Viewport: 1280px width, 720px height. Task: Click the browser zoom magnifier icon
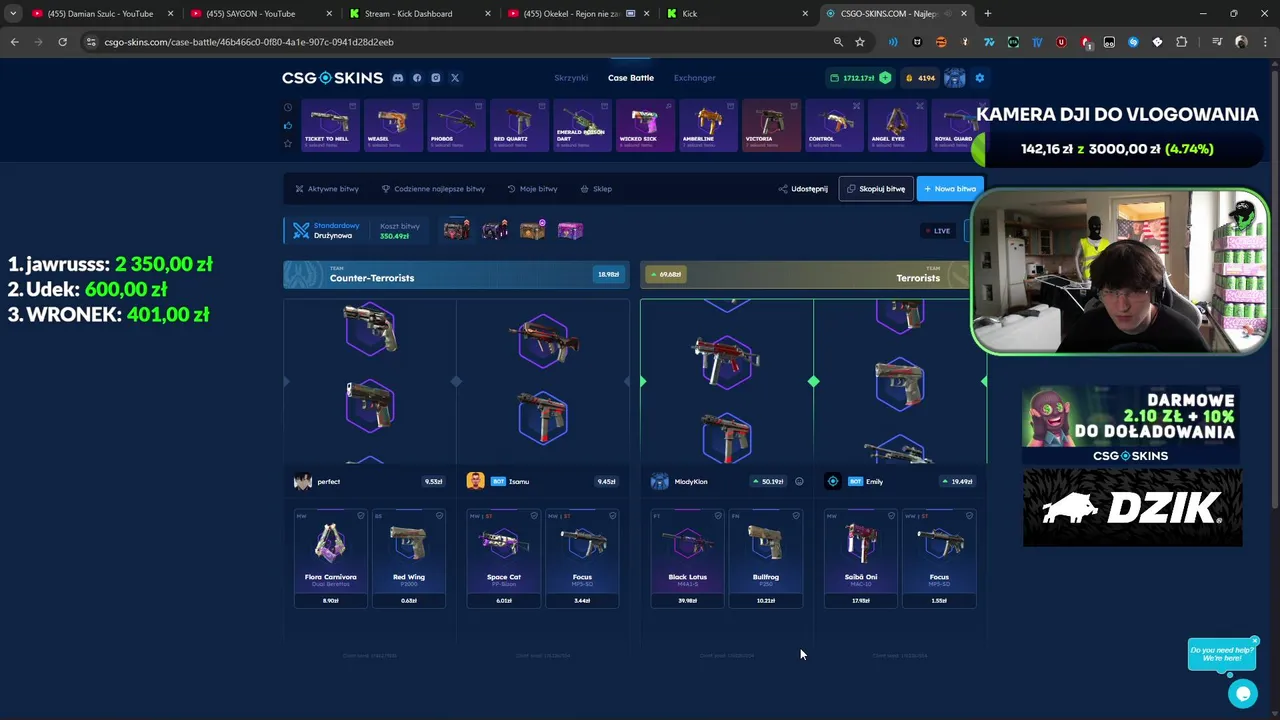coord(838,42)
